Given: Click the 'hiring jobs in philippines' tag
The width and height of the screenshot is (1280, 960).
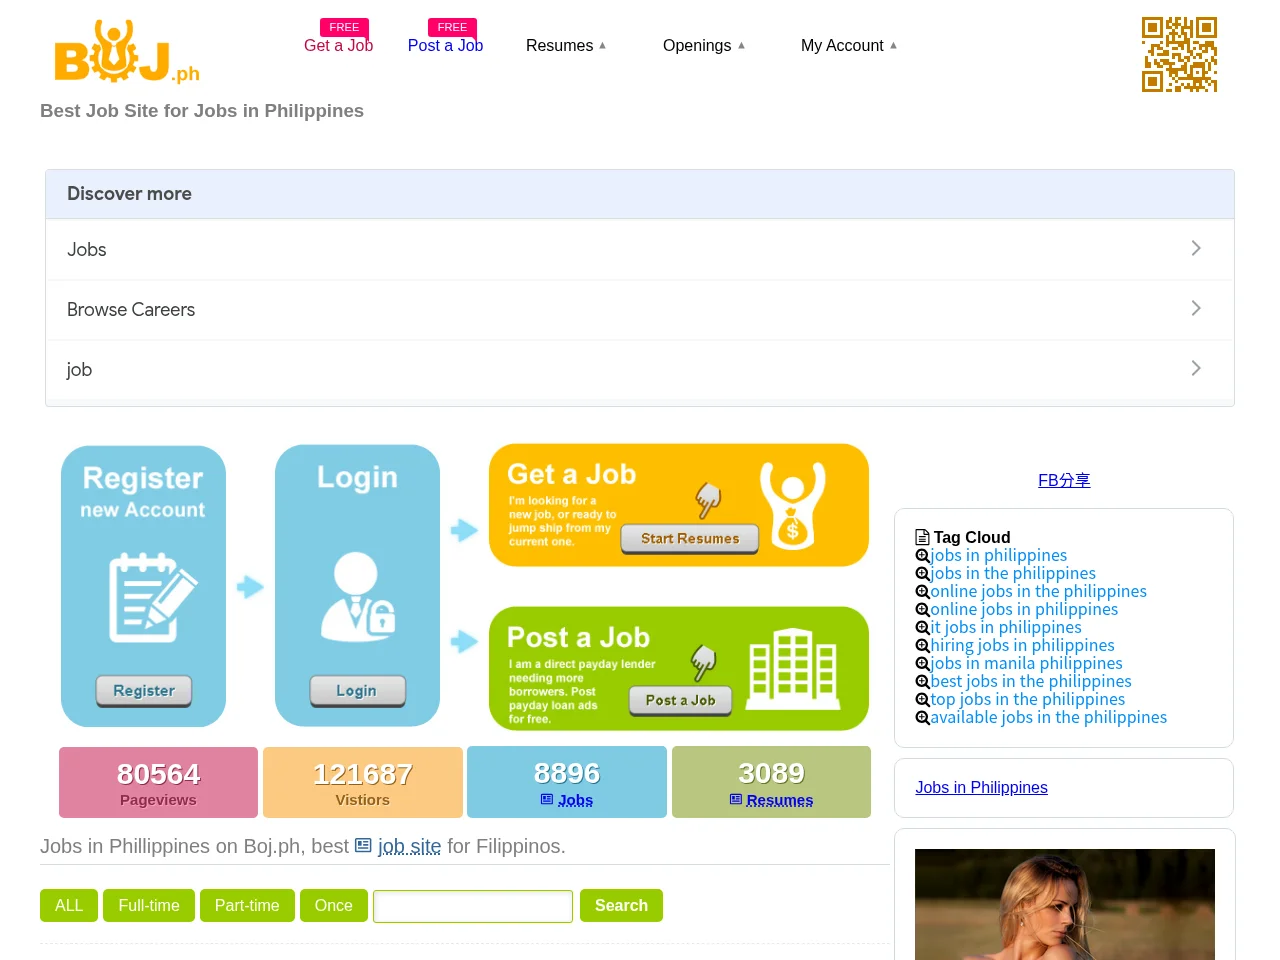Looking at the screenshot, I should pyautogui.click(x=1022, y=646).
